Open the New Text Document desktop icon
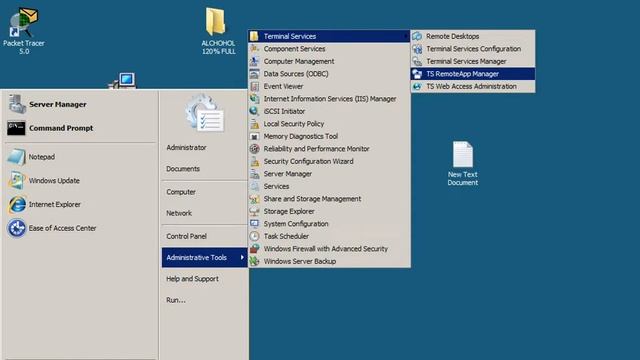 [x=462, y=163]
